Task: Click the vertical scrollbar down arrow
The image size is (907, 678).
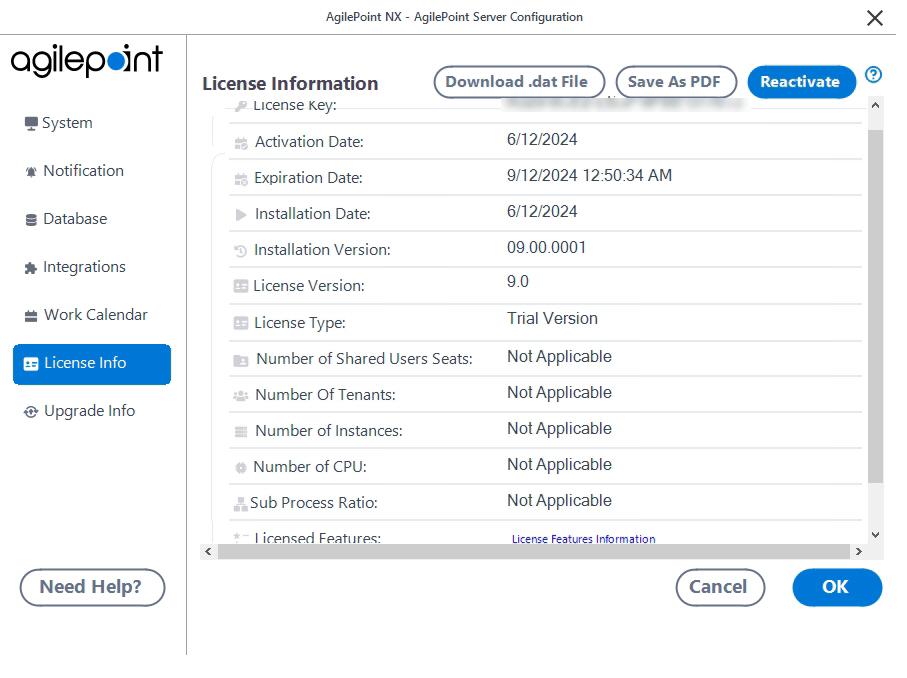Action: click(x=875, y=535)
